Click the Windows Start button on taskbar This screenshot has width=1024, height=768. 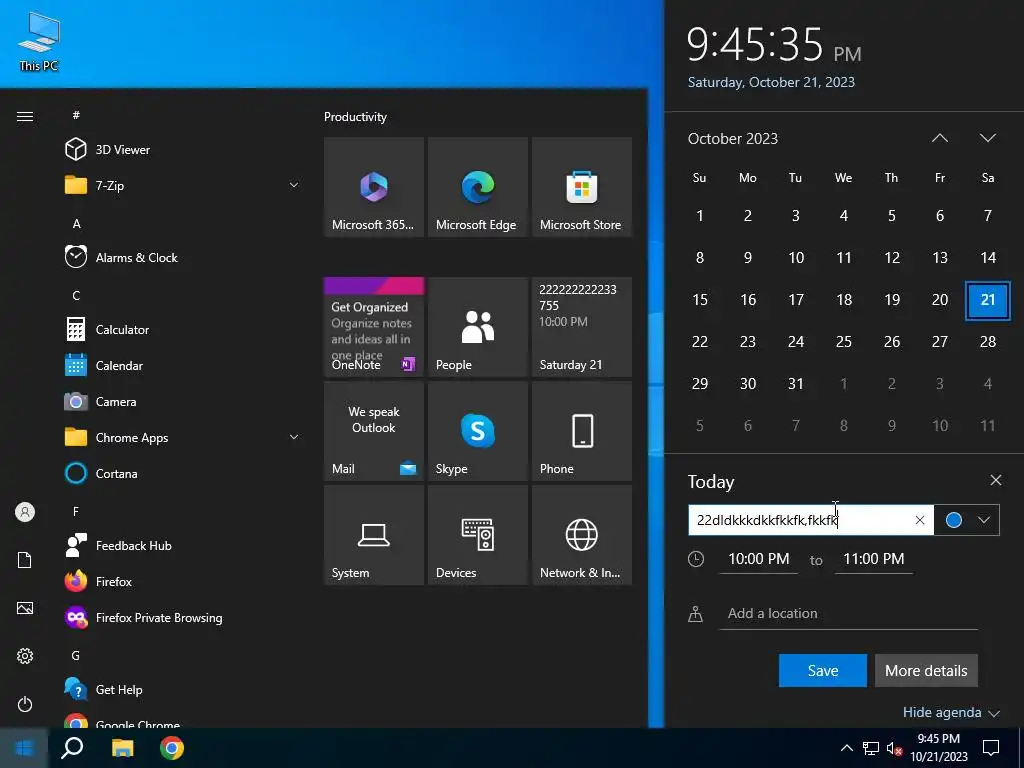coord(24,748)
